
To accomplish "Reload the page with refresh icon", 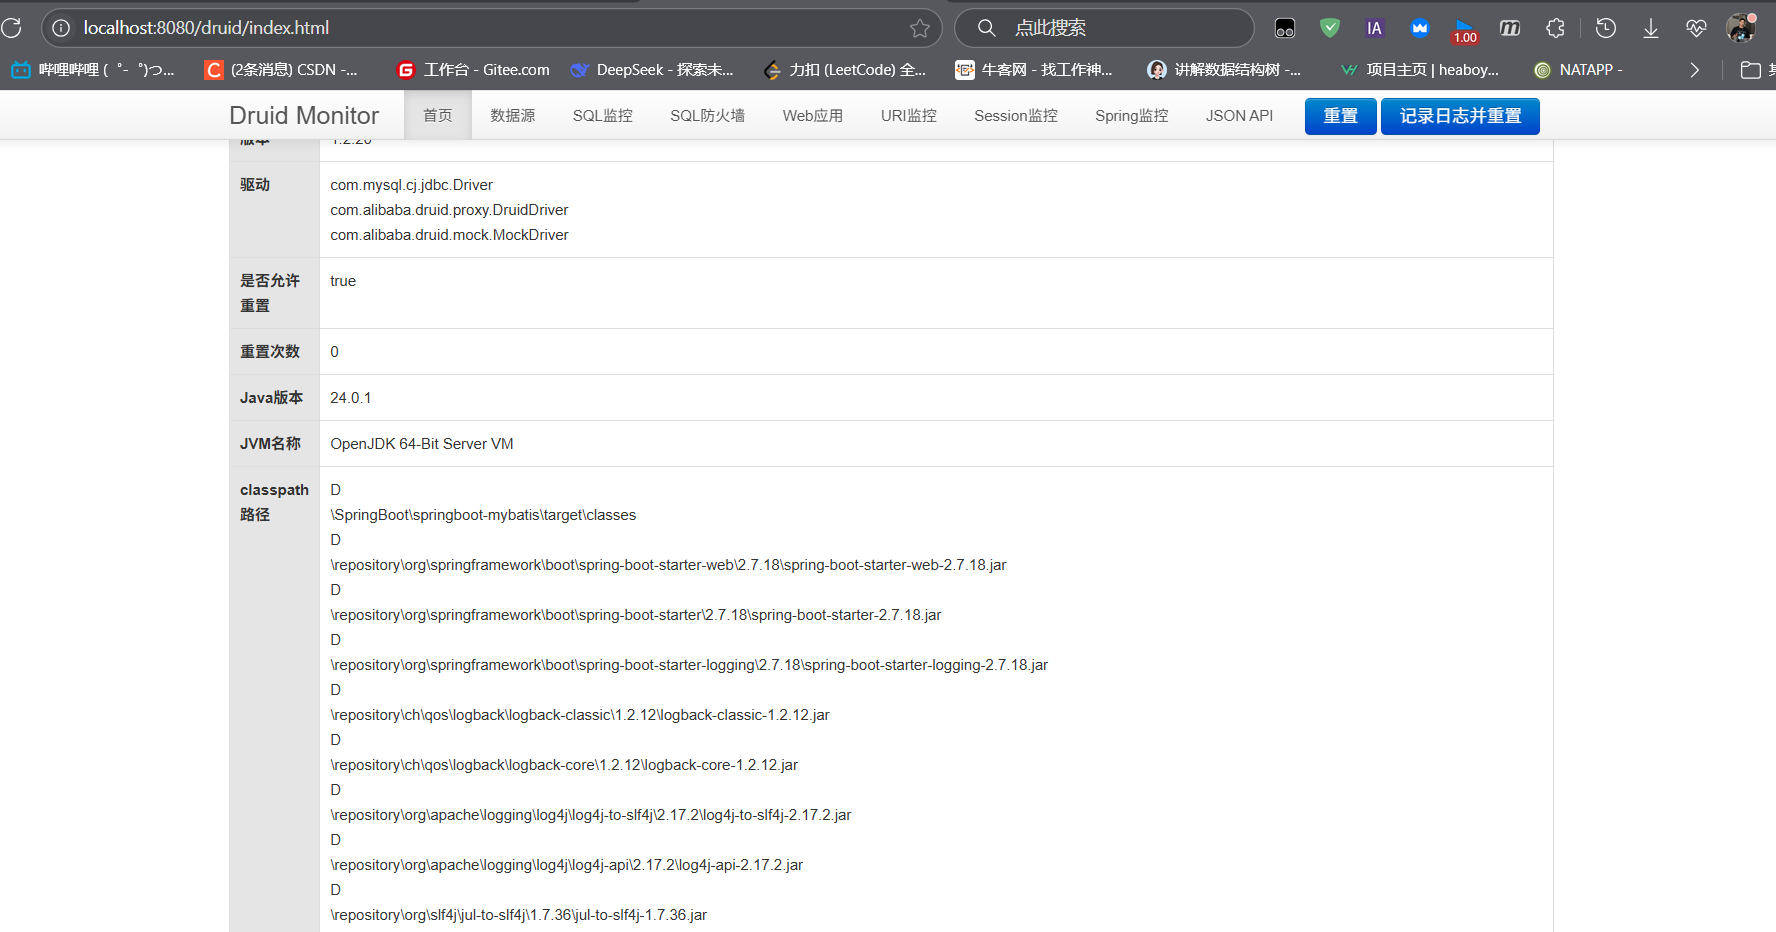I will (11, 28).
